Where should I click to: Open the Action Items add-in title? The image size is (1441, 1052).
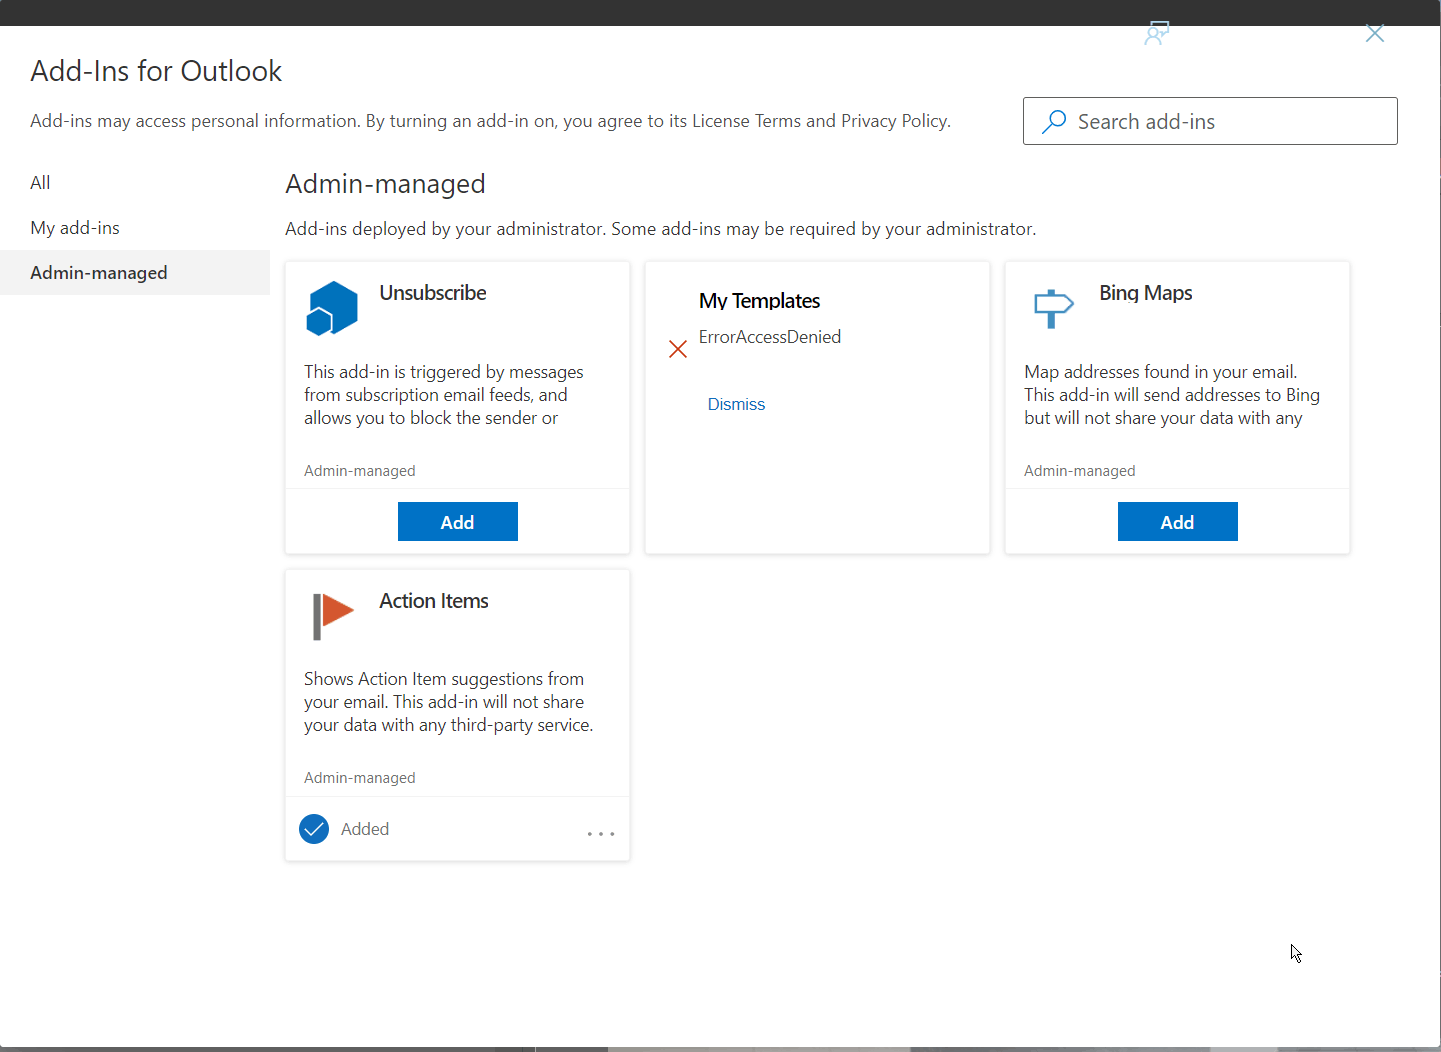434,601
